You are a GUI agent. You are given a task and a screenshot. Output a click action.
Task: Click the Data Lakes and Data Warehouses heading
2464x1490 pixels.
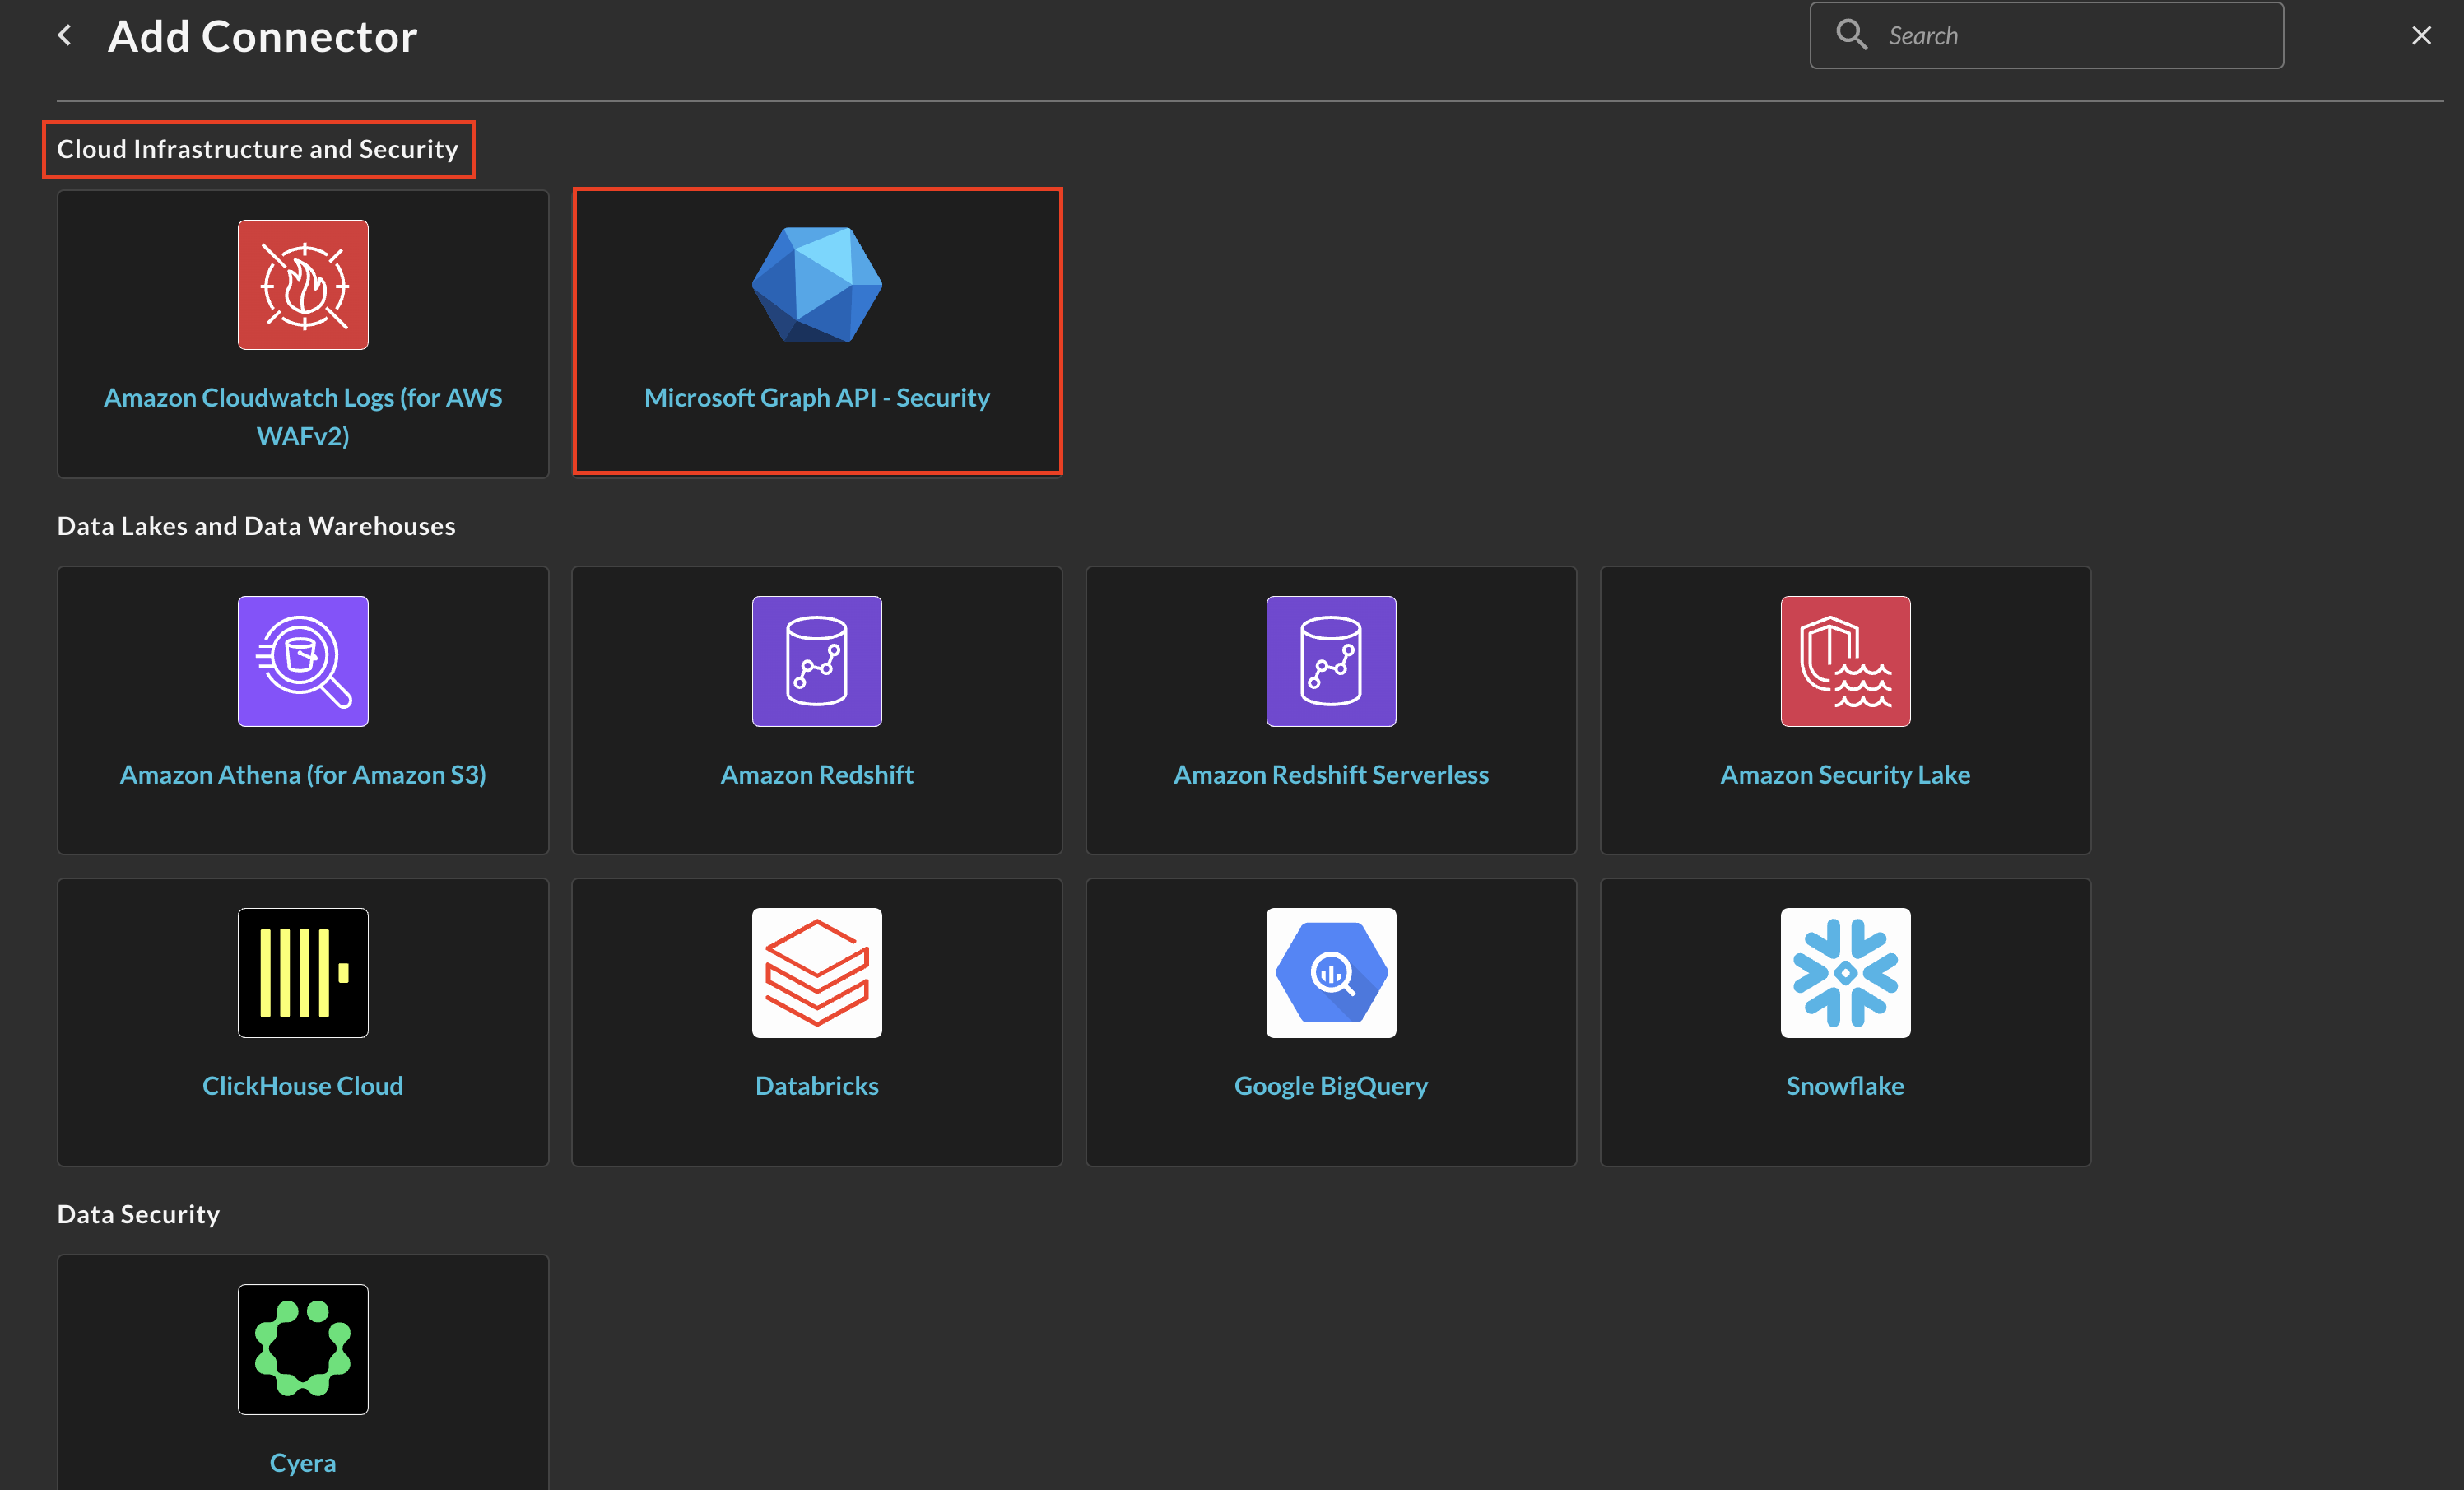click(256, 526)
